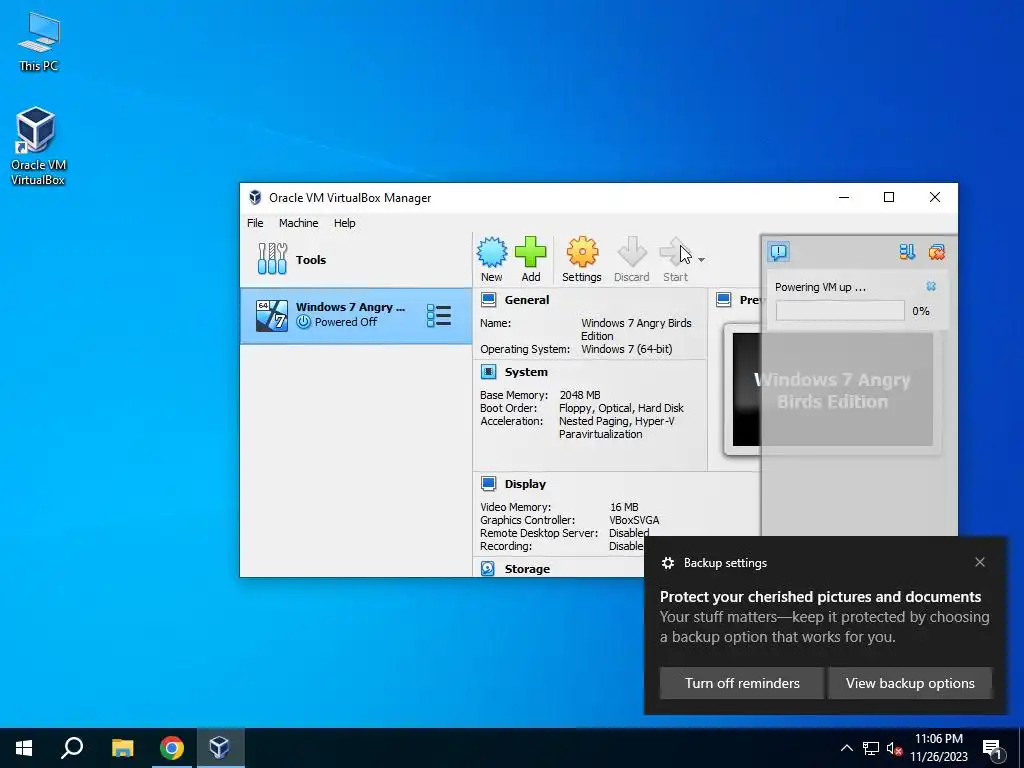Click the notification center exclamation icon
Screen dimensions: 1024x768
click(778, 251)
